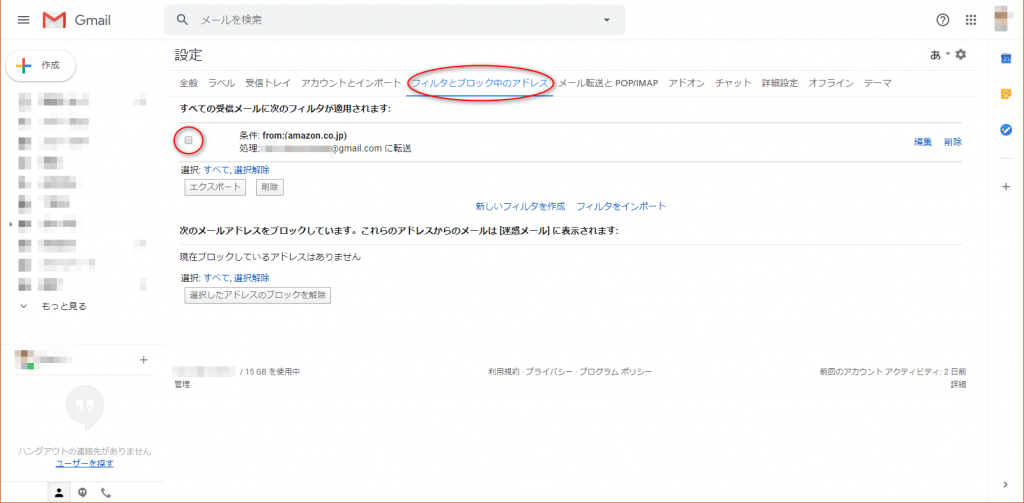Open Google Keep in side panel
1024x503 pixels.
(x=1006, y=94)
